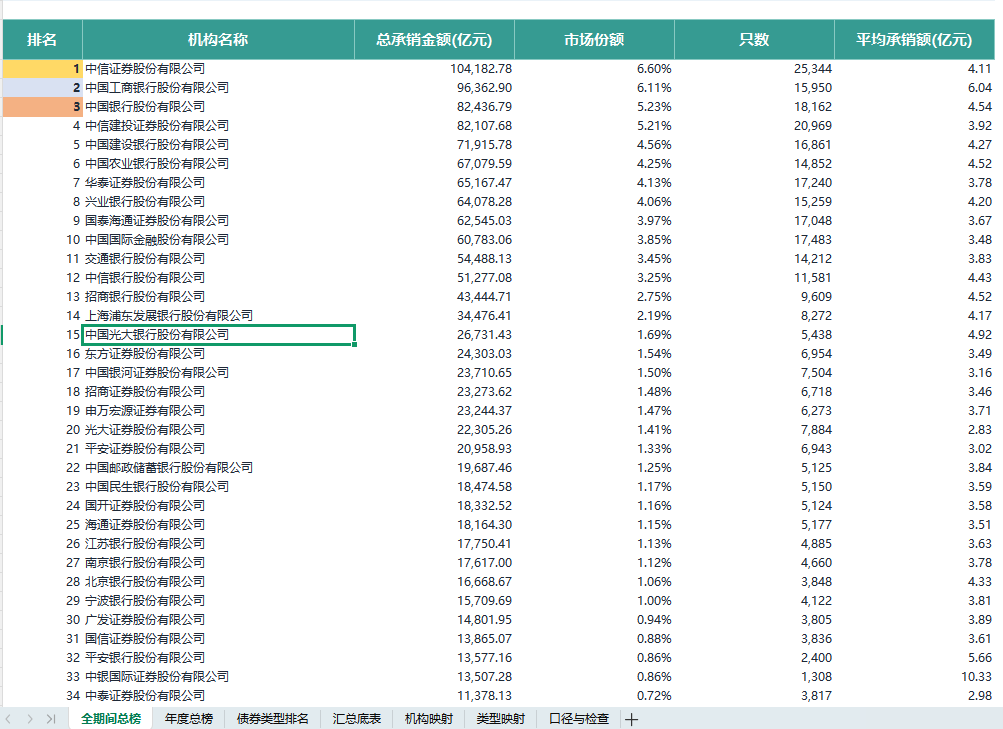Click the market share 5.23%

tap(654, 107)
